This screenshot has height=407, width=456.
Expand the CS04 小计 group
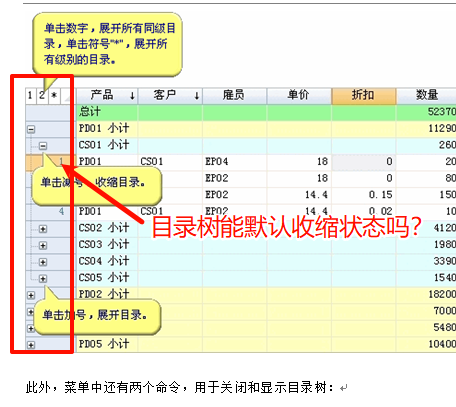coord(43,262)
